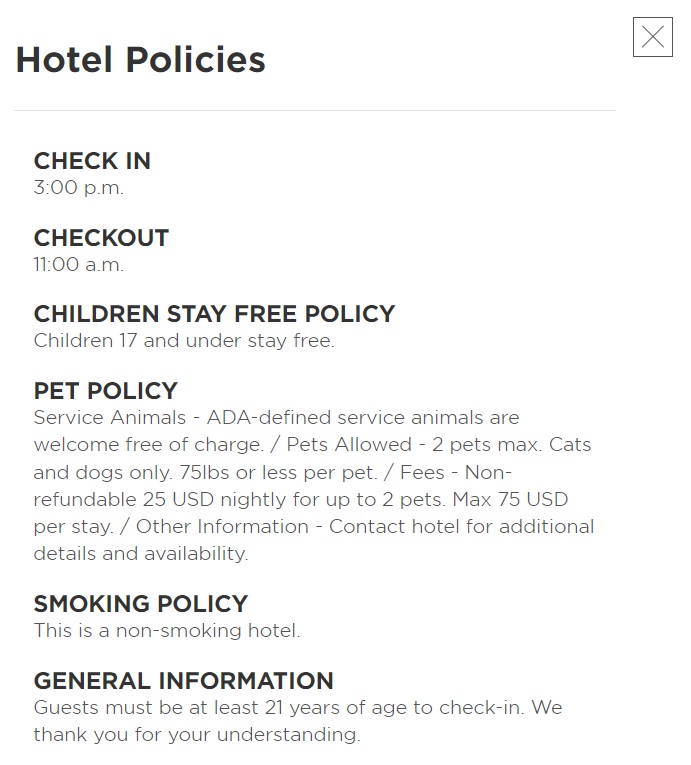The image size is (691, 765).
Task: Click the 3:00 p.m. check-in time
Action: pyautogui.click(x=79, y=187)
